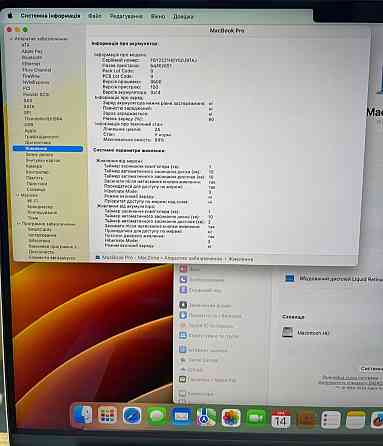The width and height of the screenshot is (383, 446).
Task: Select Fibre Channel in the sidebar
Action: click(x=37, y=70)
